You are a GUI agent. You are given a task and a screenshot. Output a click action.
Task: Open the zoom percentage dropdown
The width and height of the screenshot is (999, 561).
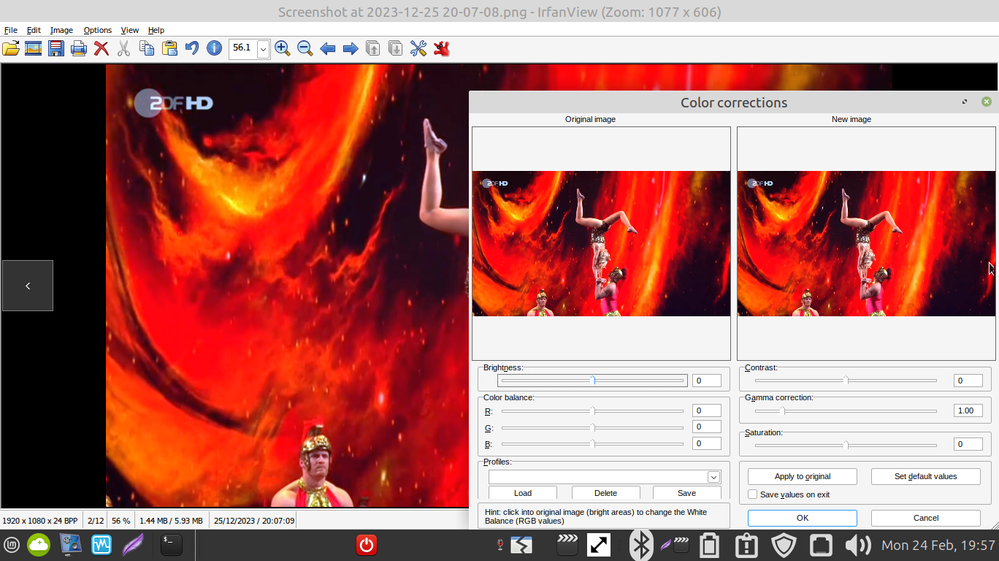tap(264, 48)
